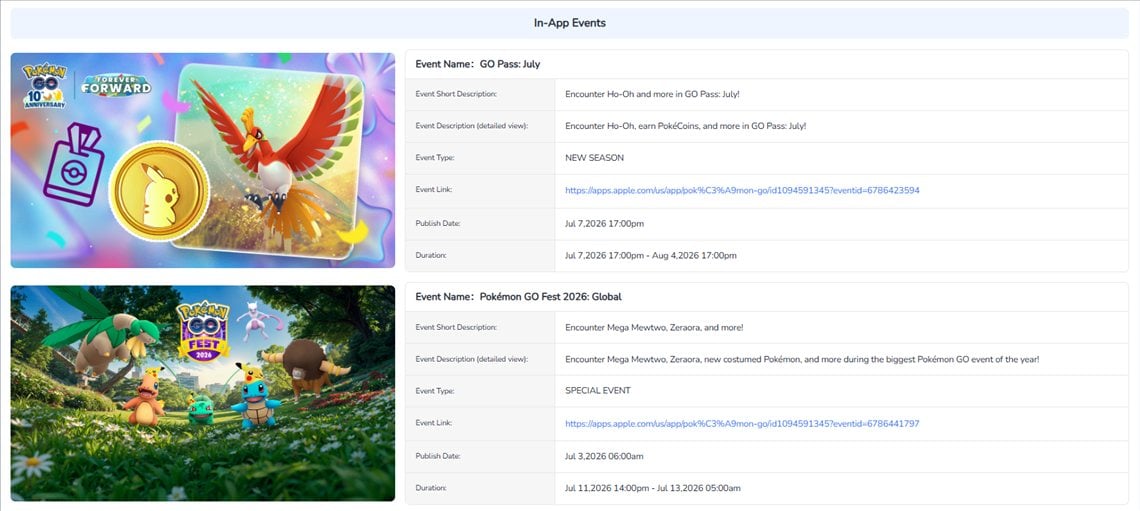1140x511 pixels.
Task: Click the 'SPECIAL EVENT' event type value
Action: (598, 390)
